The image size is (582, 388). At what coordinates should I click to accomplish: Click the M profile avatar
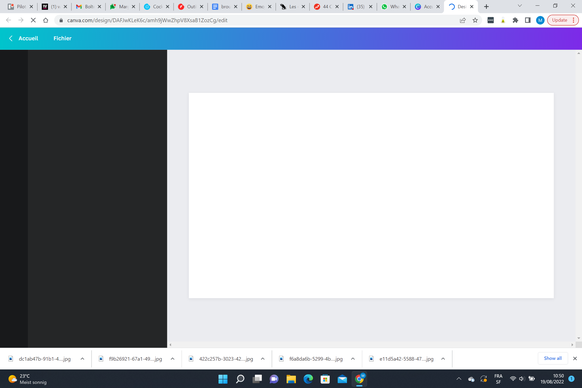[540, 20]
